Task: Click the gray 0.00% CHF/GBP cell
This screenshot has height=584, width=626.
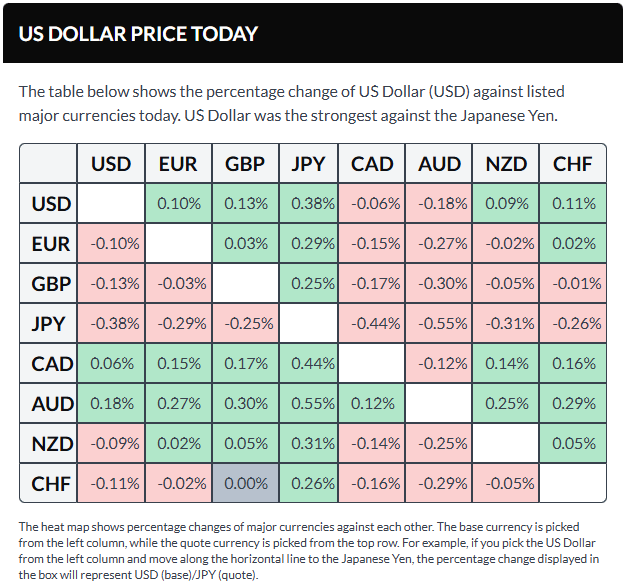Action: click(x=244, y=483)
